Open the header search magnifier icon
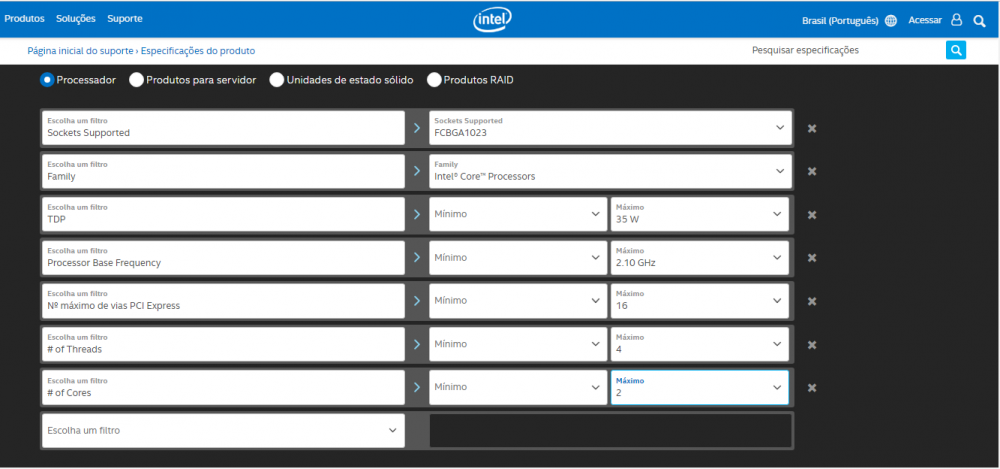This screenshot has height=469, width=1000. pyautogui.click(x=979, y=20)
